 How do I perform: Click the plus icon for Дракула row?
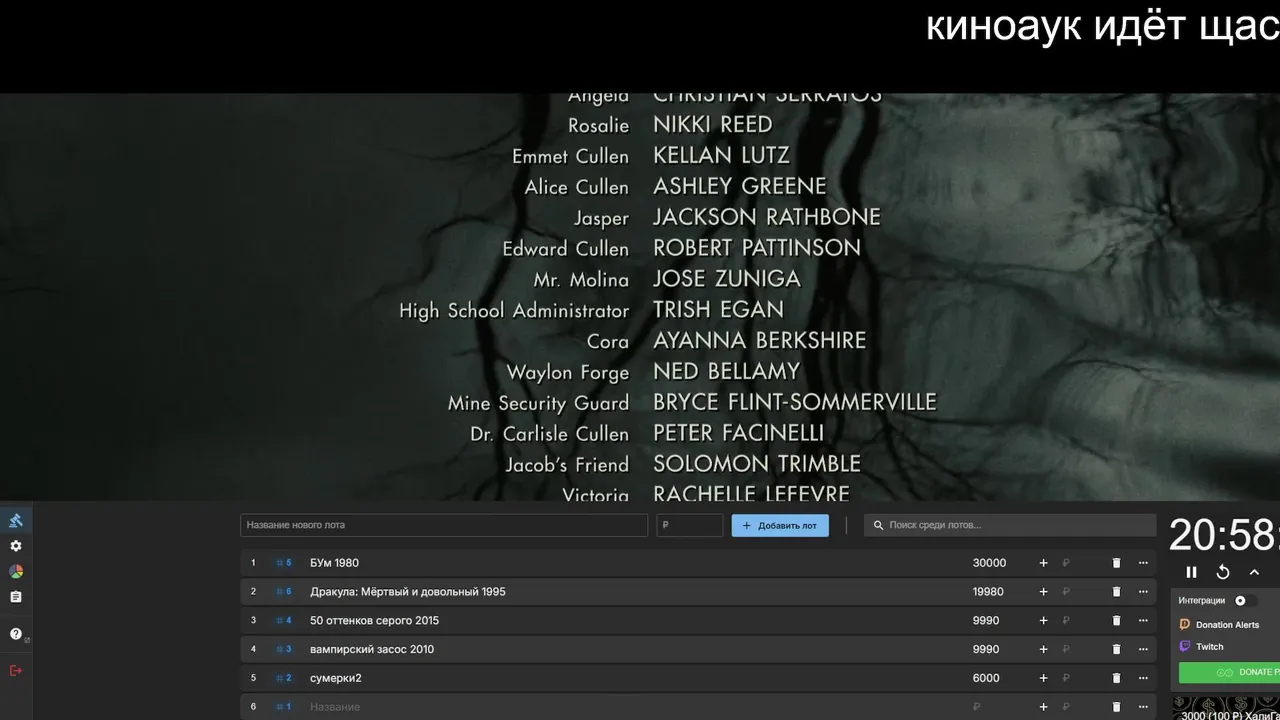click(x=1043, y=592)
